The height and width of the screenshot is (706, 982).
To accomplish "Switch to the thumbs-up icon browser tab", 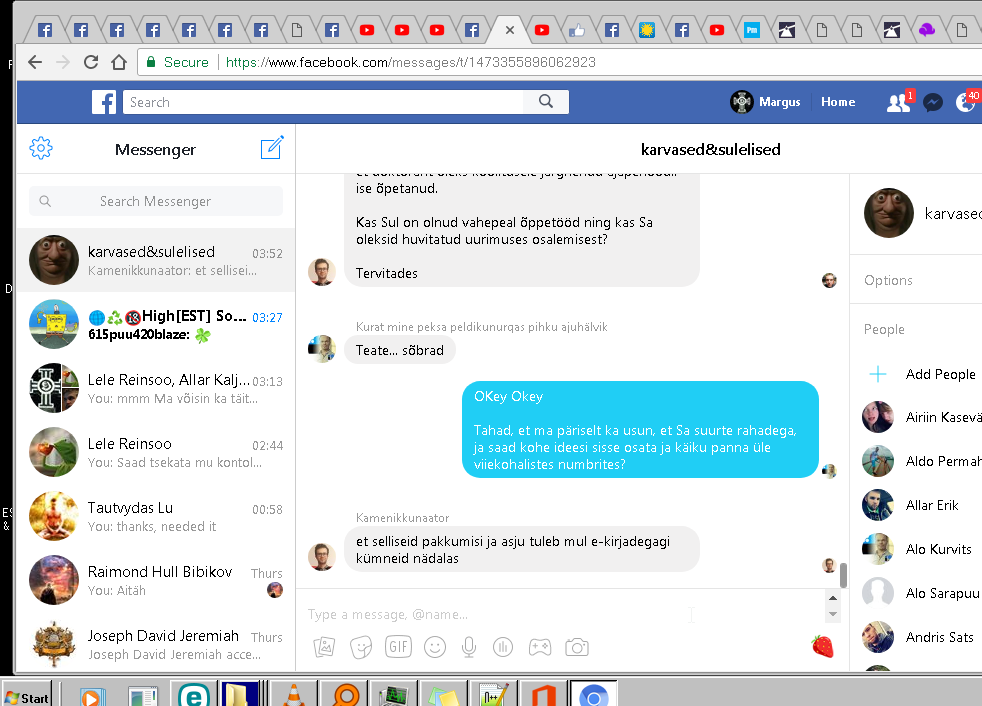I will [577, 30].
